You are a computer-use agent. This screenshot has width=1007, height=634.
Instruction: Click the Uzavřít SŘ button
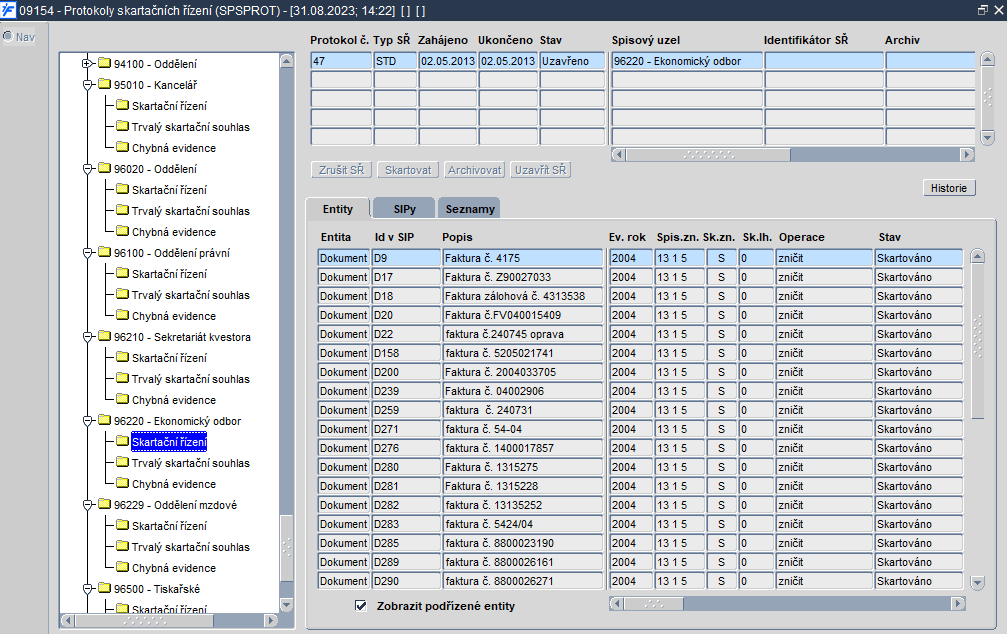(x=541, y=170)
